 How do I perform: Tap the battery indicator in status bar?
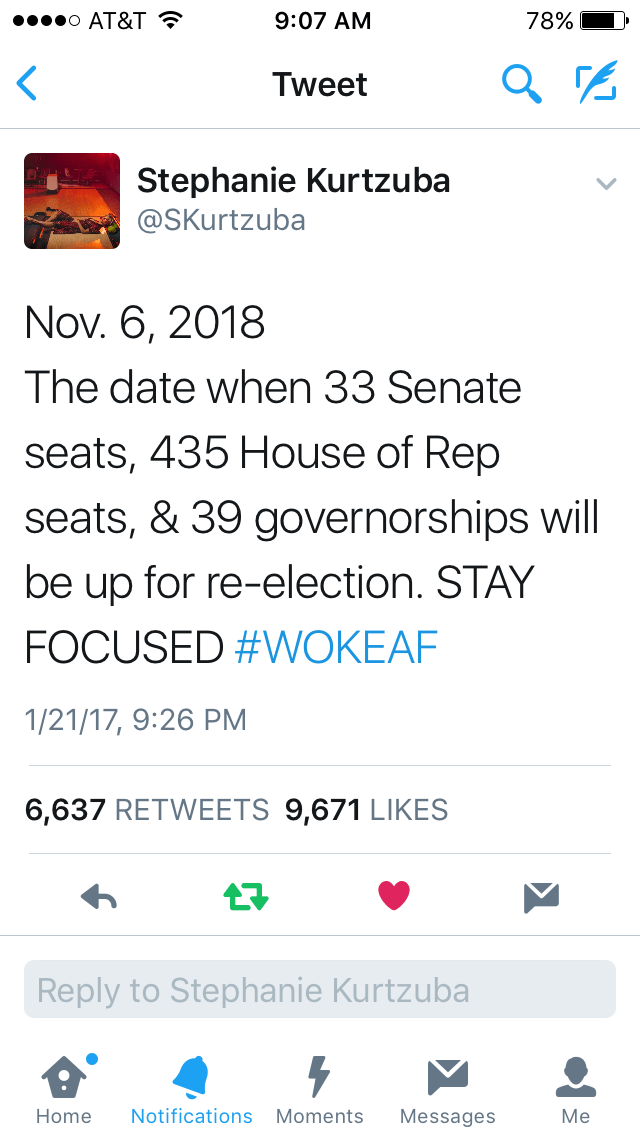(x=602, y=20)
